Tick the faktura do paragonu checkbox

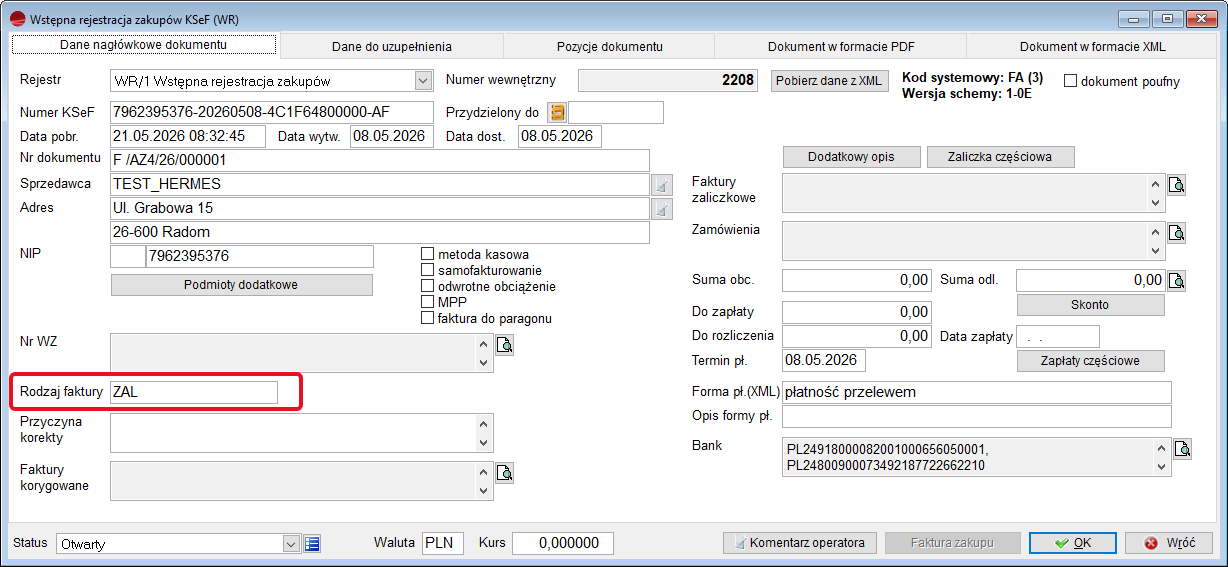coord(428,318)
